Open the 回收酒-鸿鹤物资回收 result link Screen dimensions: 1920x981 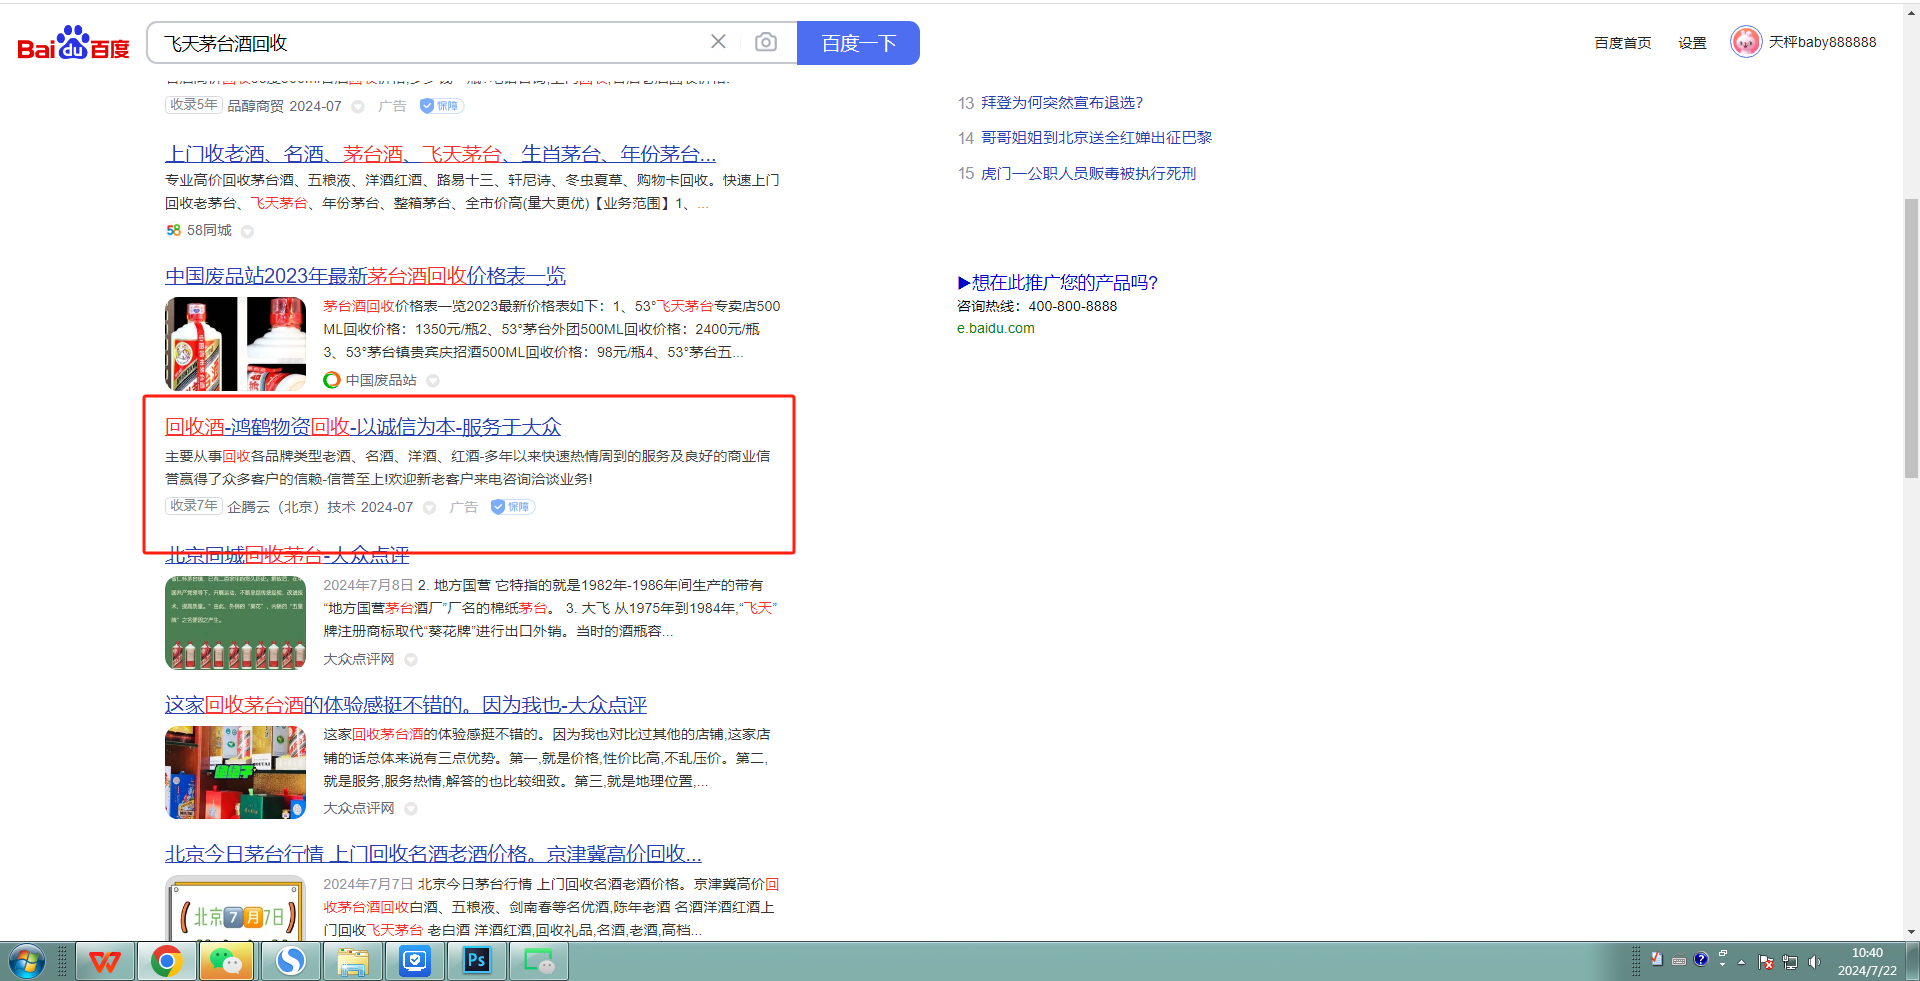pyautogui.click(x=363, y=427)
